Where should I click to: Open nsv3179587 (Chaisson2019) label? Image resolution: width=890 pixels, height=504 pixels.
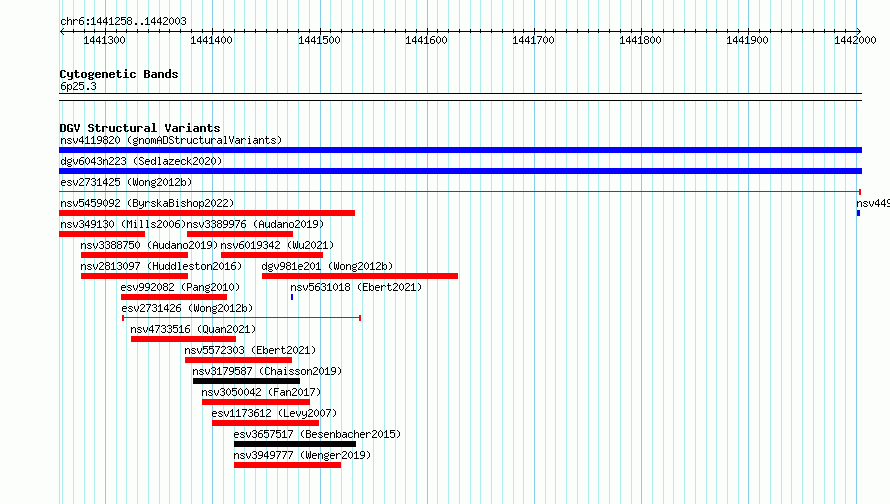[267, 371]
